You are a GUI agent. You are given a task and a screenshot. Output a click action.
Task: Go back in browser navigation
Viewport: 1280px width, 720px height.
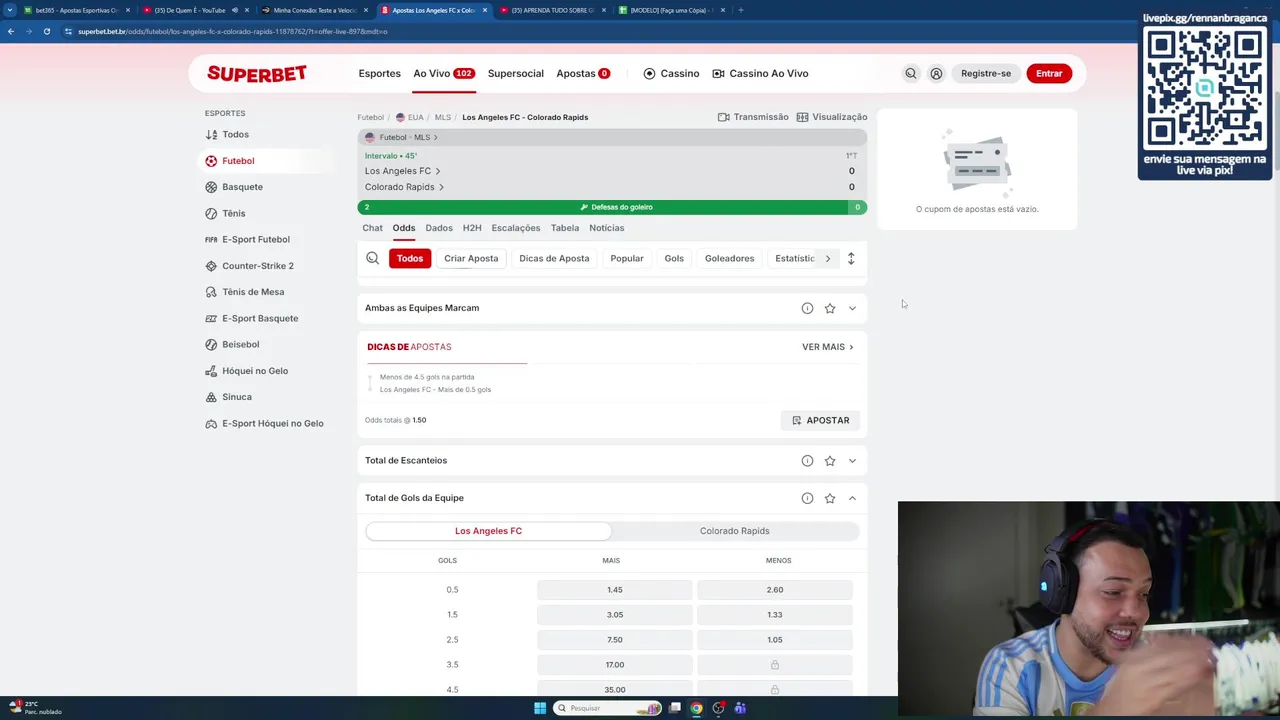click(x=10, y=31)
